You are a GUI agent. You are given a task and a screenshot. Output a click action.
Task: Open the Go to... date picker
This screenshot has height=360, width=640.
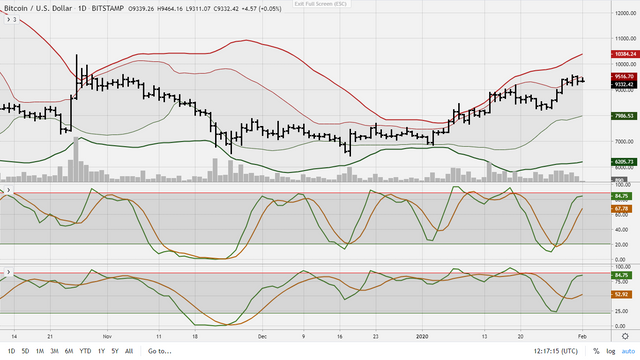[x=160, y=351]
